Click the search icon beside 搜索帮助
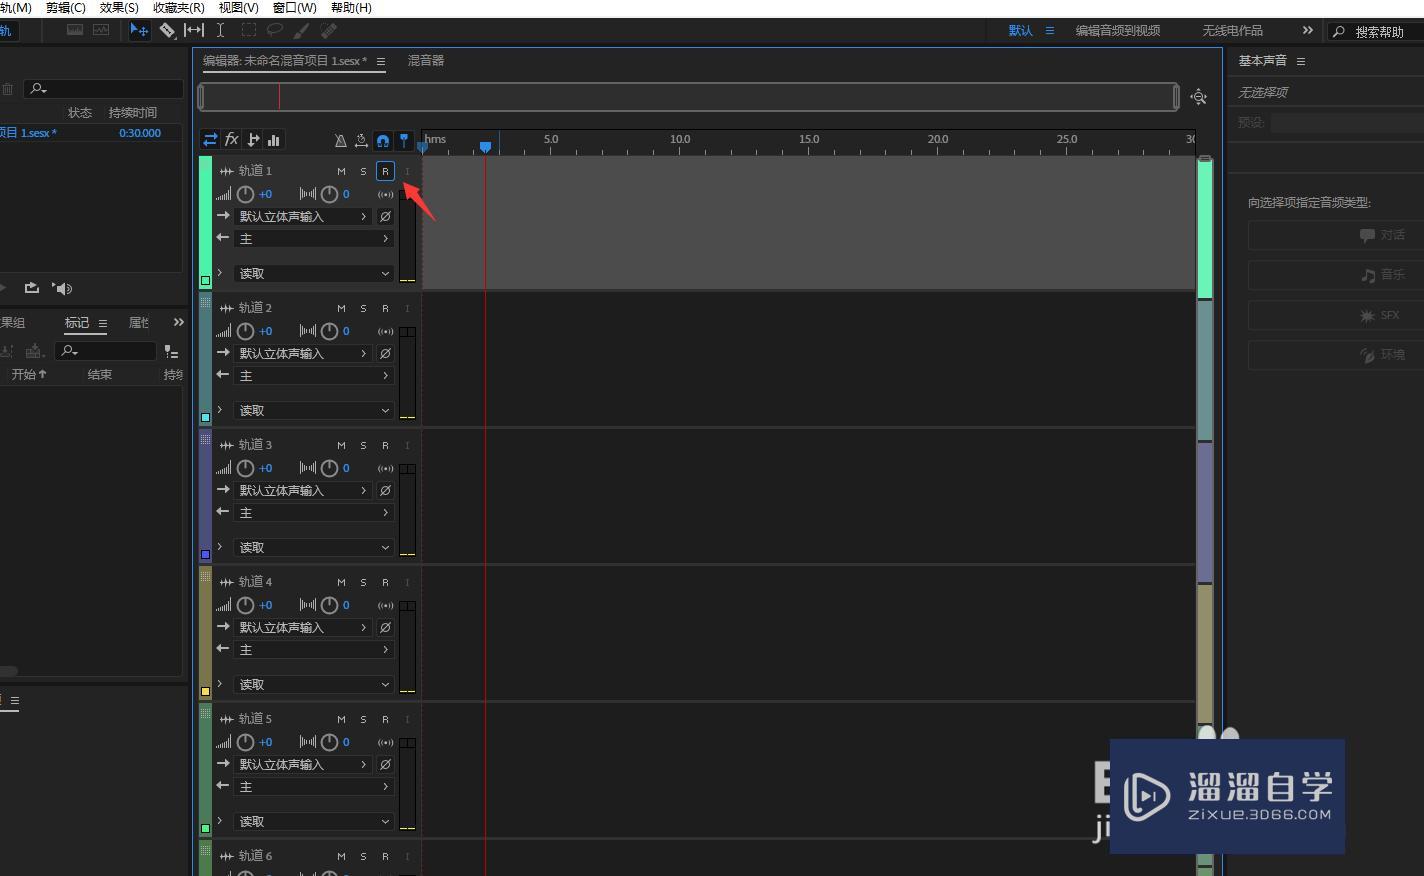Screen dimensions: 1424x876 (x=1339, y=32)
